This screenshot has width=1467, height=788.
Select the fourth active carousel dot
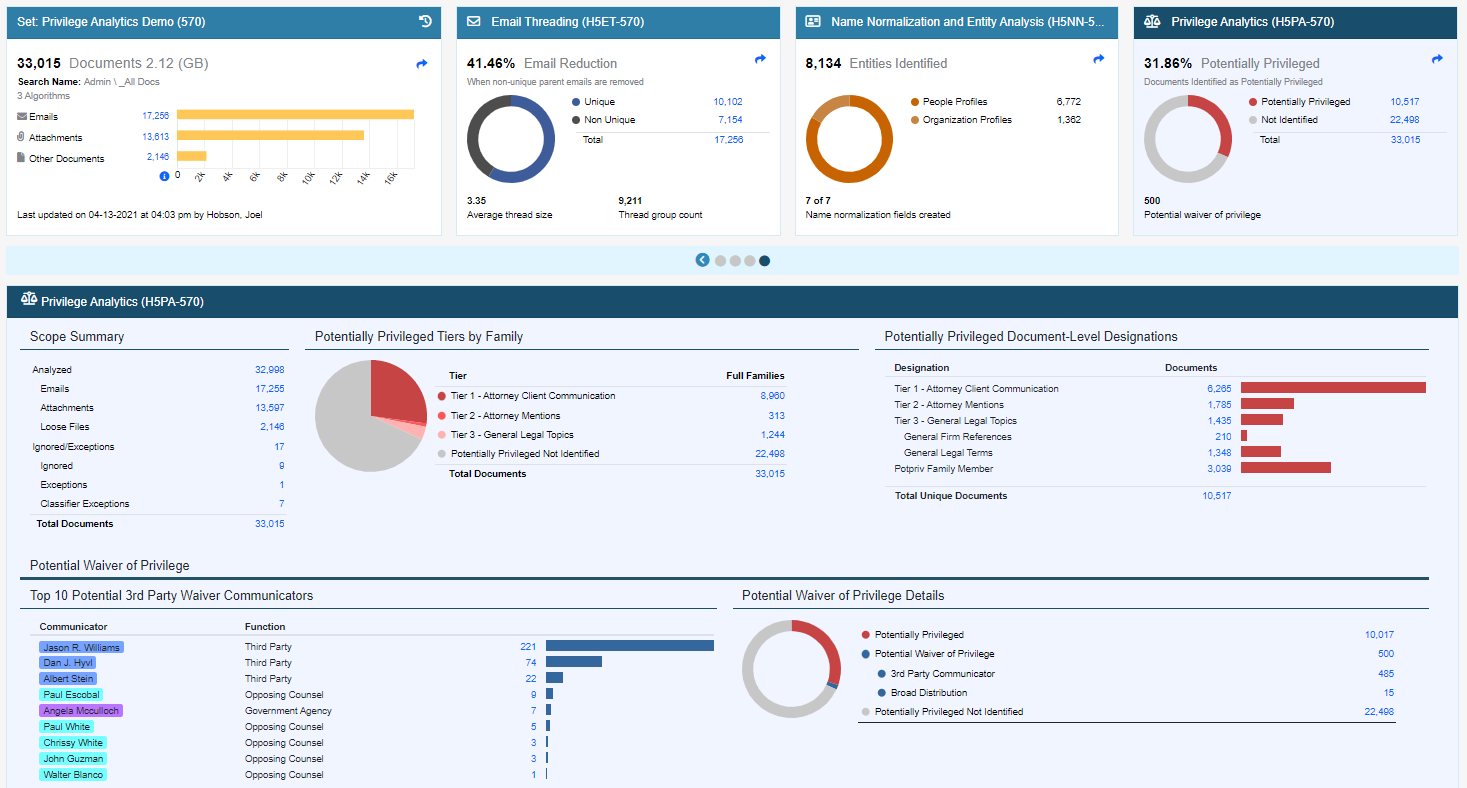point(765,261)
